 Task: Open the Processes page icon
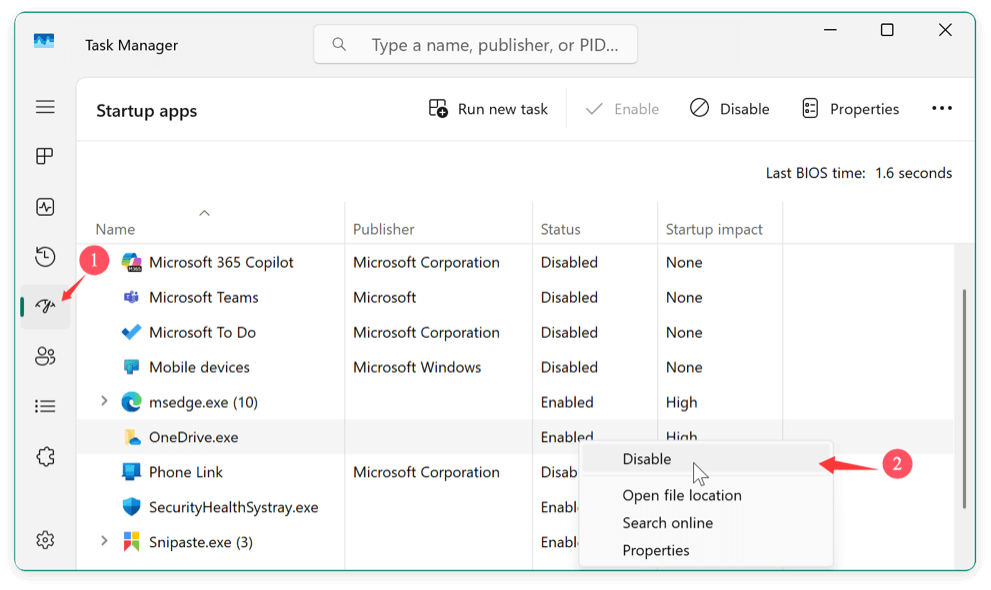pyautogui.click(x=45, y=157)
